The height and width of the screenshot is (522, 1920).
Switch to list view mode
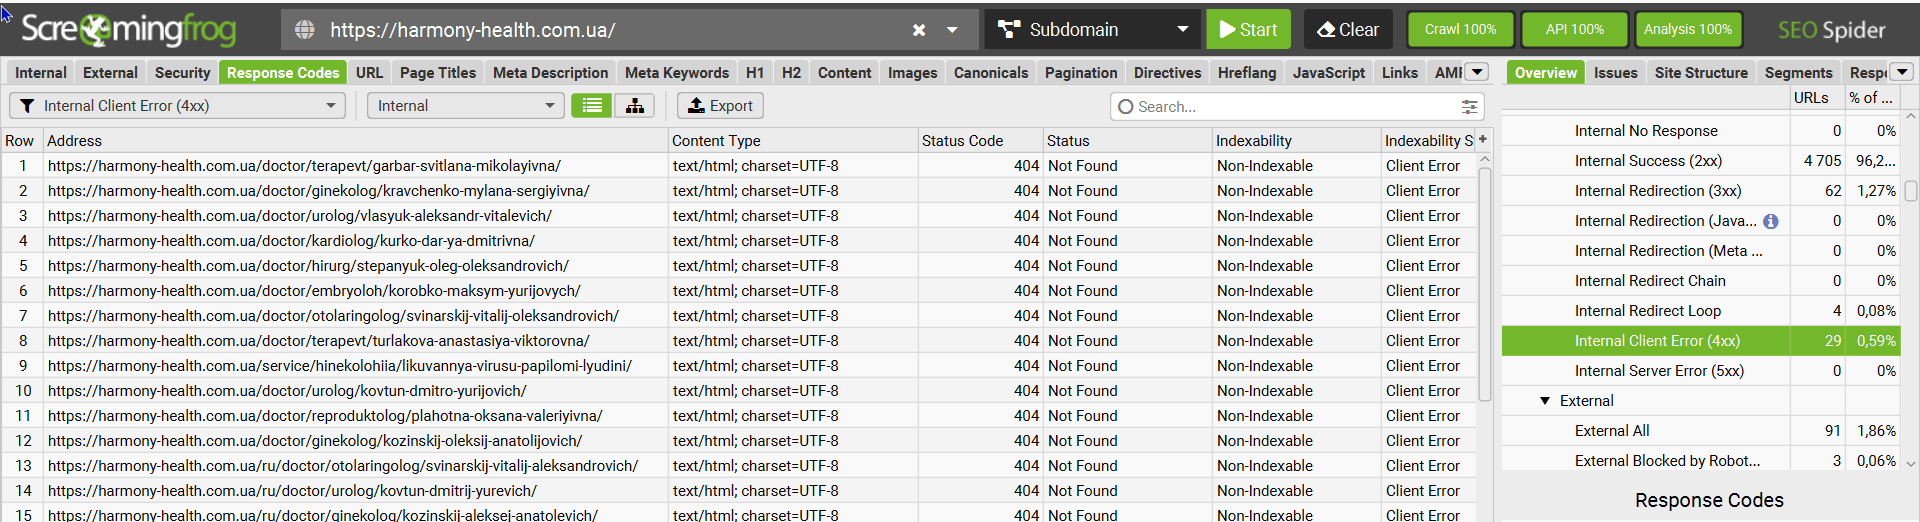tap(592, 106)
